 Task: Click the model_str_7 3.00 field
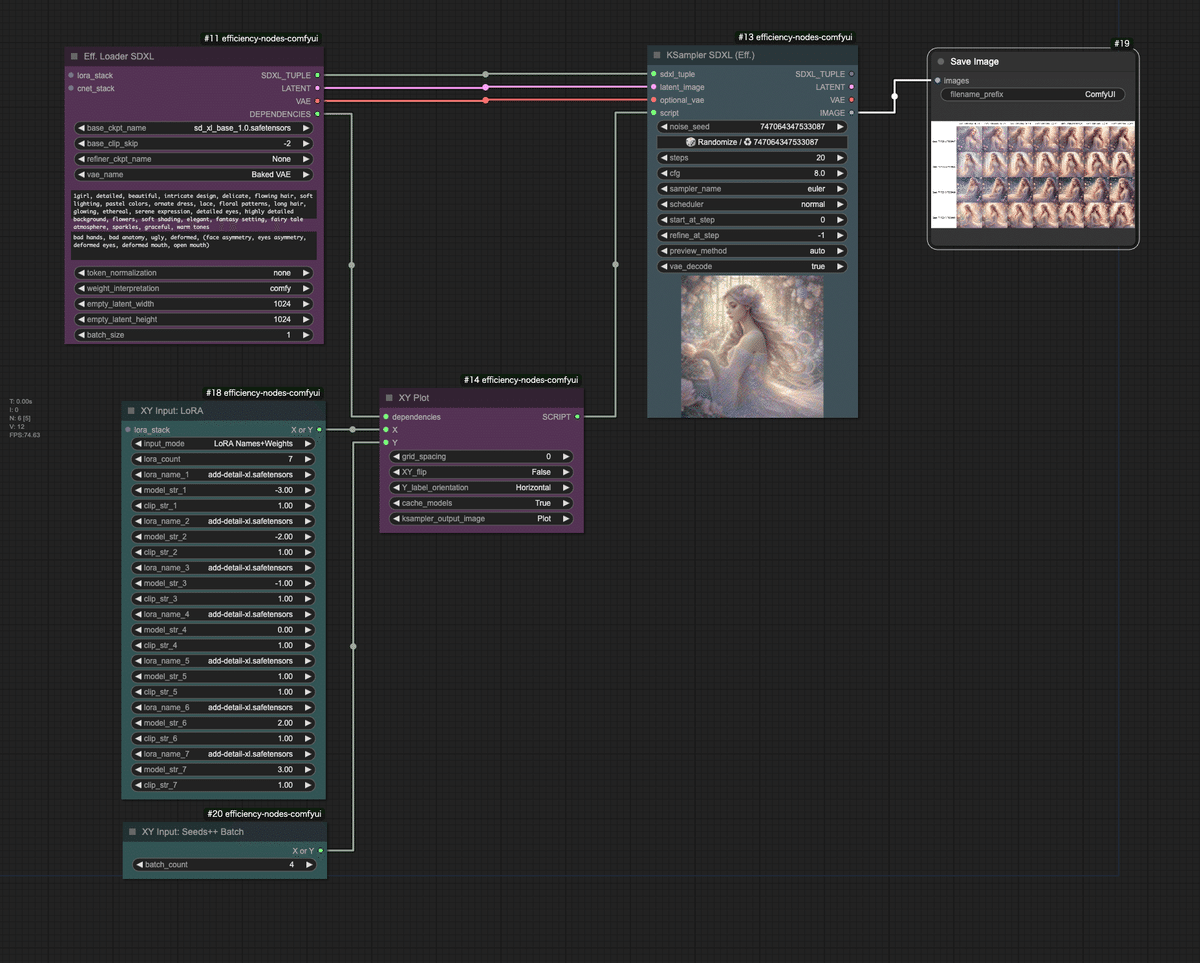[x=224, y=770]
